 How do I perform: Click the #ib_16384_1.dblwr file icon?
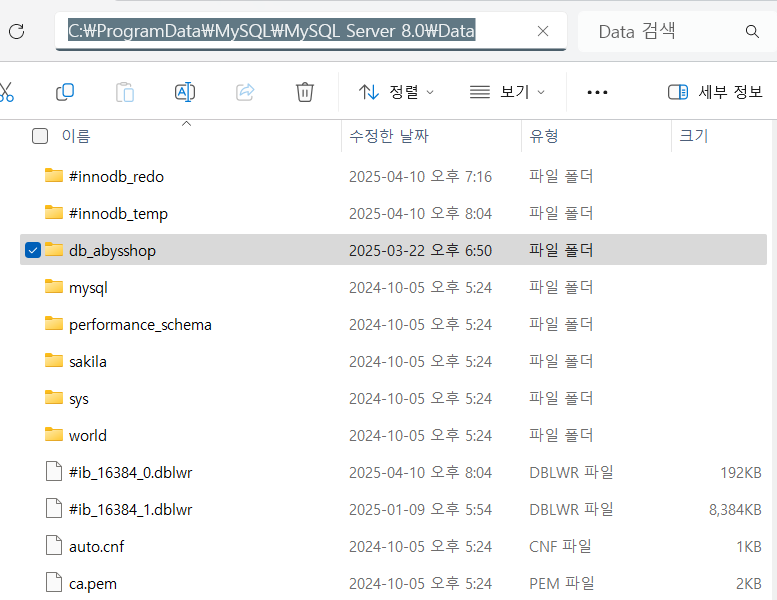point(54,509)
